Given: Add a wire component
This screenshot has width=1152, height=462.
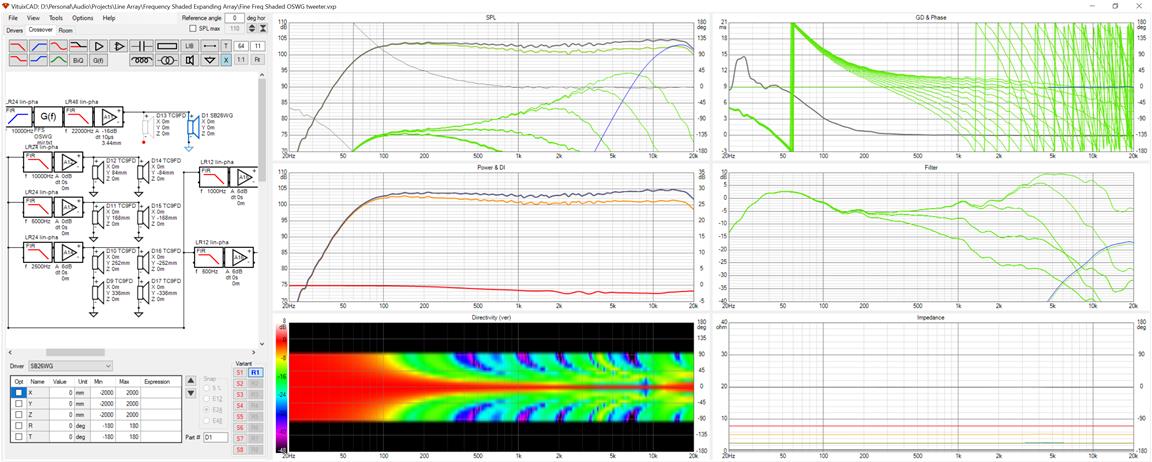Looking at the screenshot, I should [210, 46].
